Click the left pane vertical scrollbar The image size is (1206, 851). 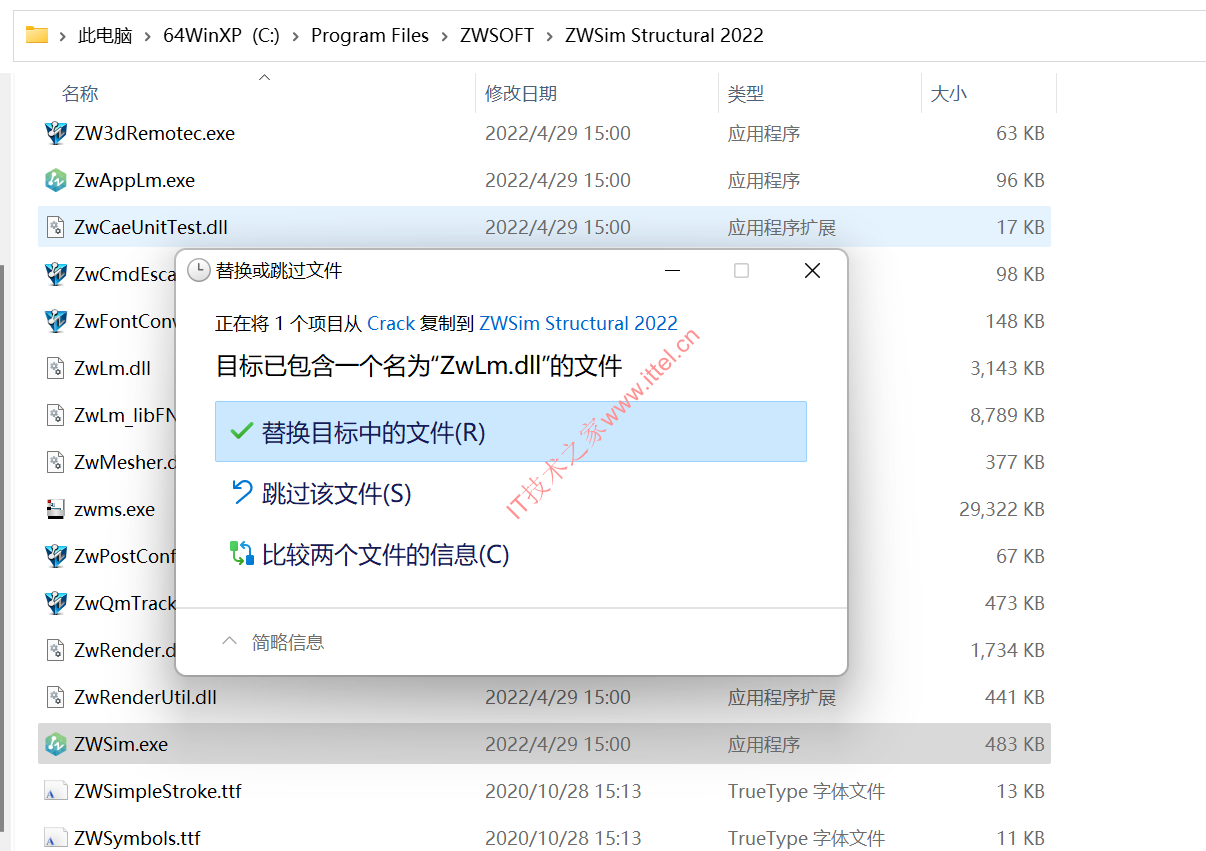point(4,548)
